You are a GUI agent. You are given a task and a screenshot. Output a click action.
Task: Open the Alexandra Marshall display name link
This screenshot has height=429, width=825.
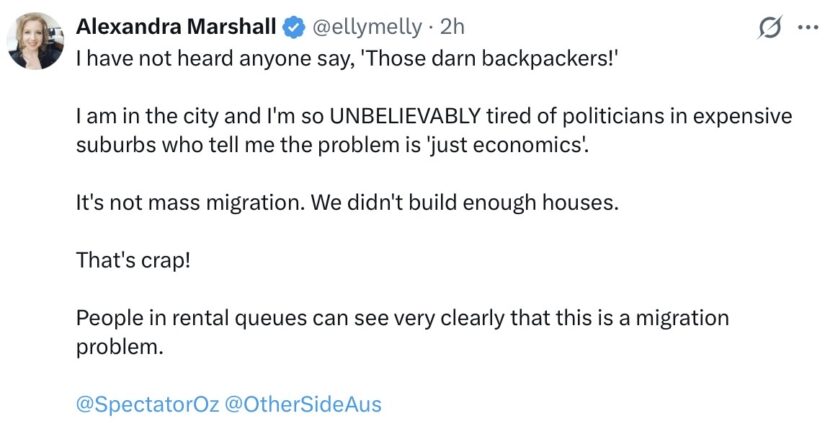(x=176, y=27)
